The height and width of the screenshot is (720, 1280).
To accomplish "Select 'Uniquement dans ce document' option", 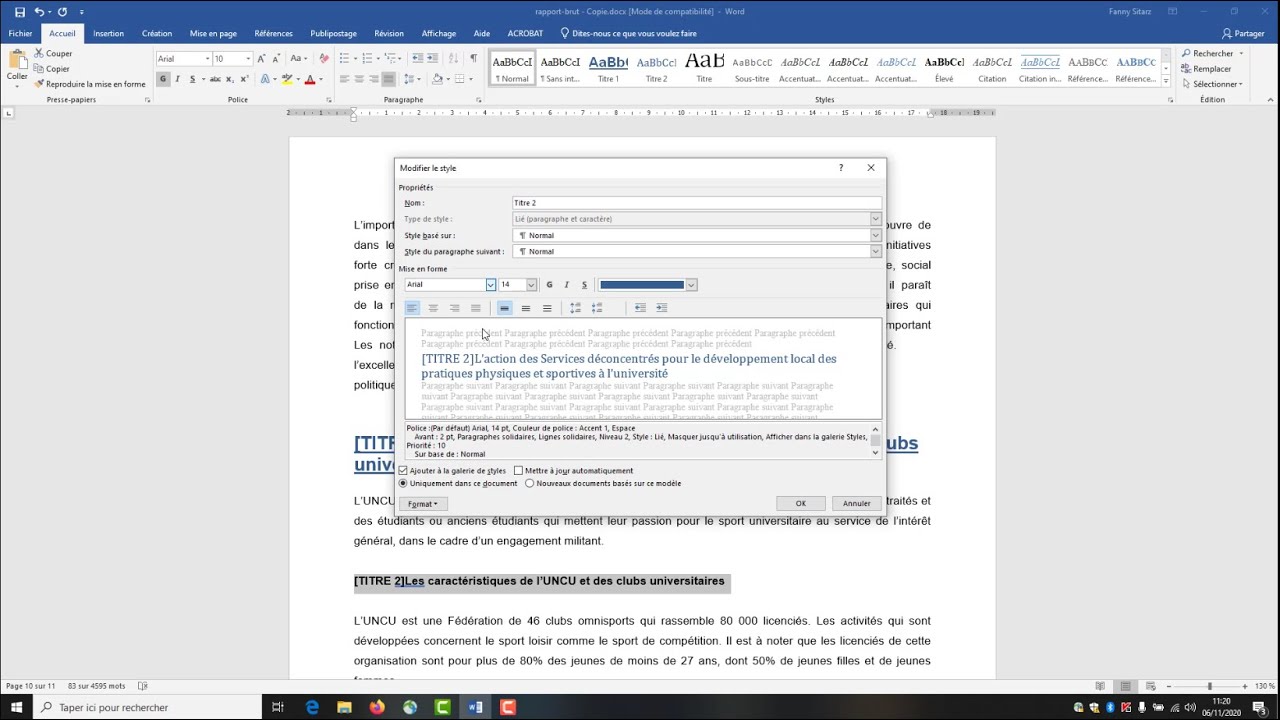I will (x=403, y=483).
